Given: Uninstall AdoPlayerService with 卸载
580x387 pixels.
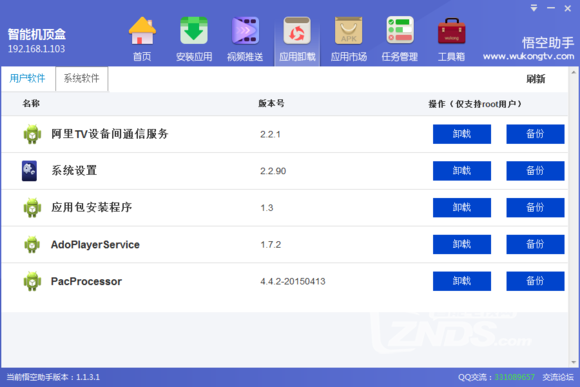Looking at the screenshot, I should (x=462, y=244).
